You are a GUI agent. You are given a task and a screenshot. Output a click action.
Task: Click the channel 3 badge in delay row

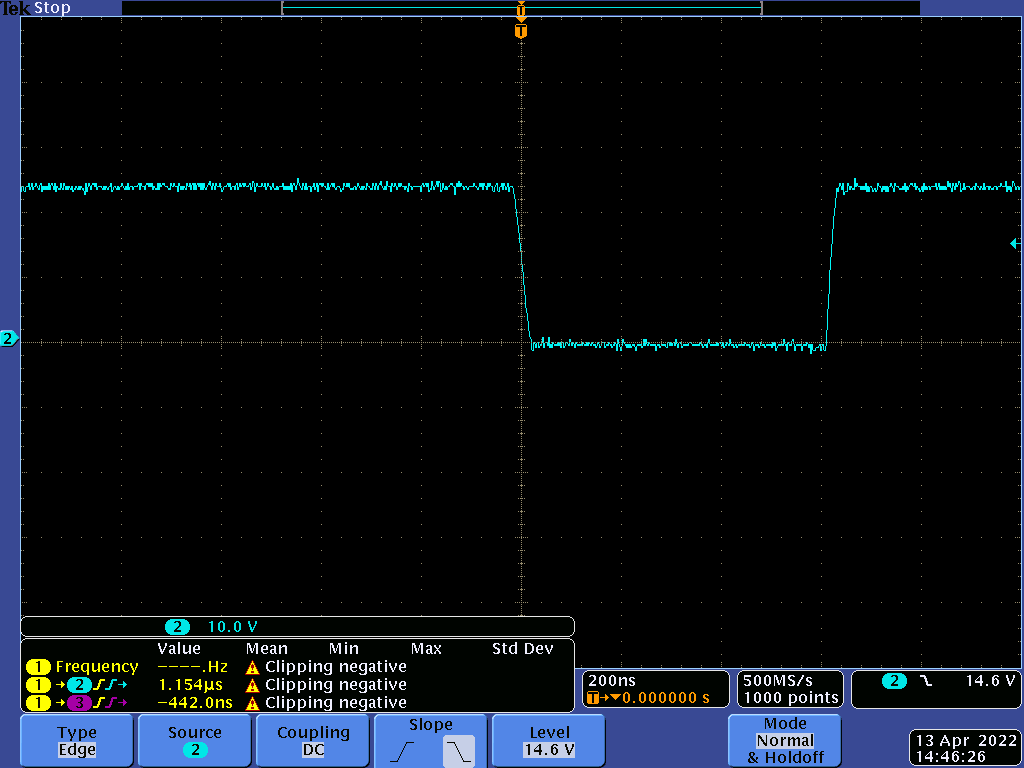coord(79,703)
